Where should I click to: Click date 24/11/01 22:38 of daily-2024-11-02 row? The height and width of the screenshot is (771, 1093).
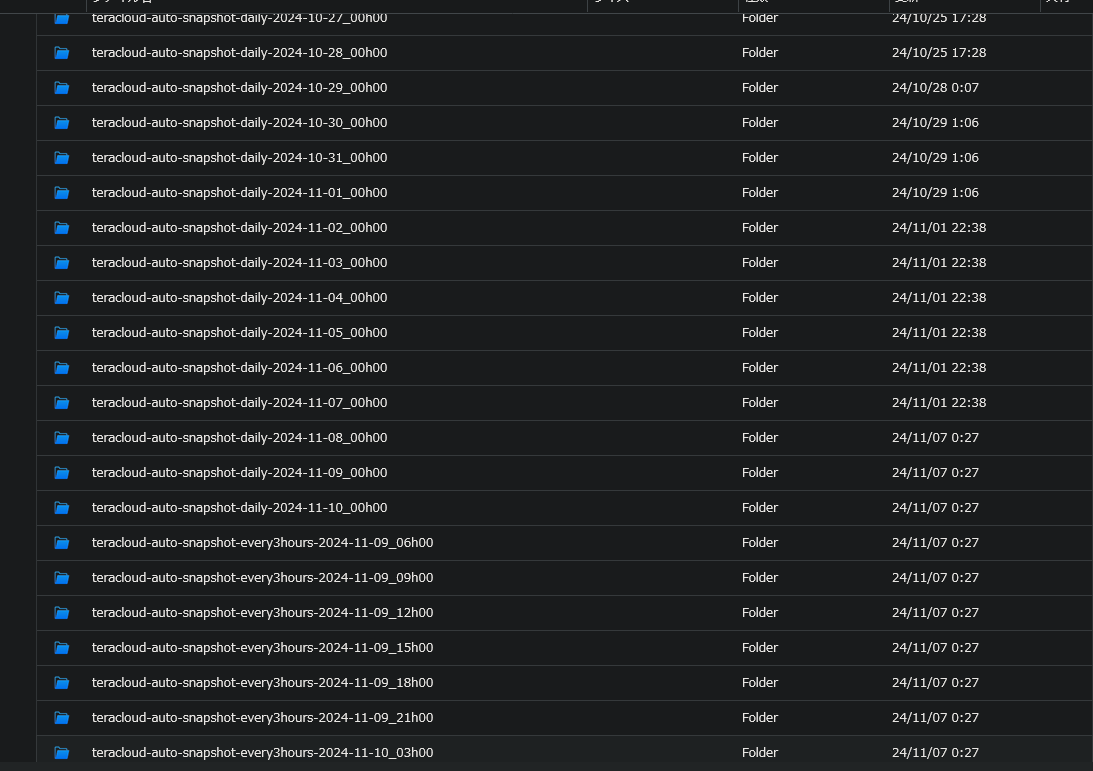[x=939, y=228]
